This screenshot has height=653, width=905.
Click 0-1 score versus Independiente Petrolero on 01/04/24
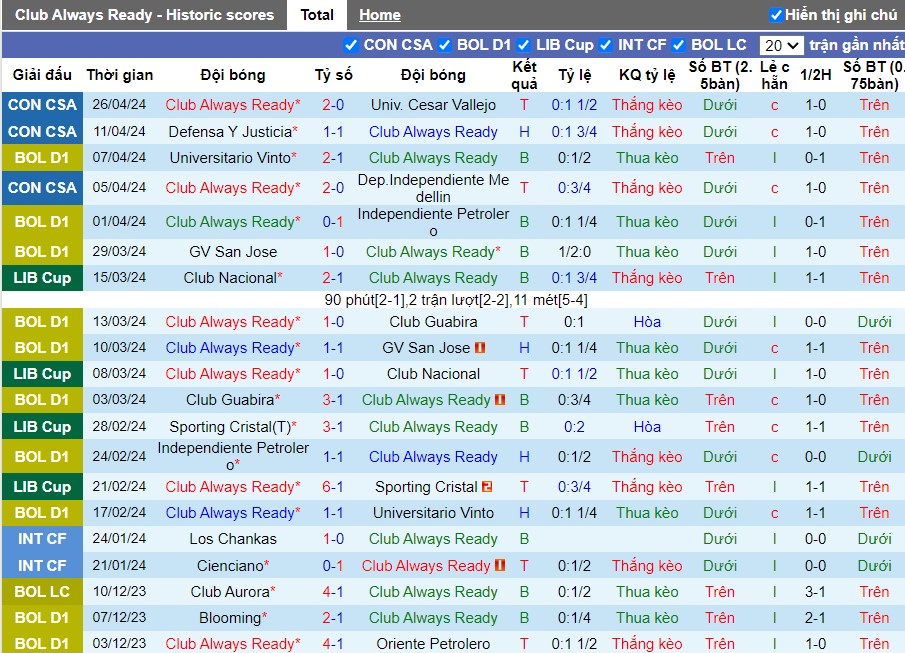point(333,222)
